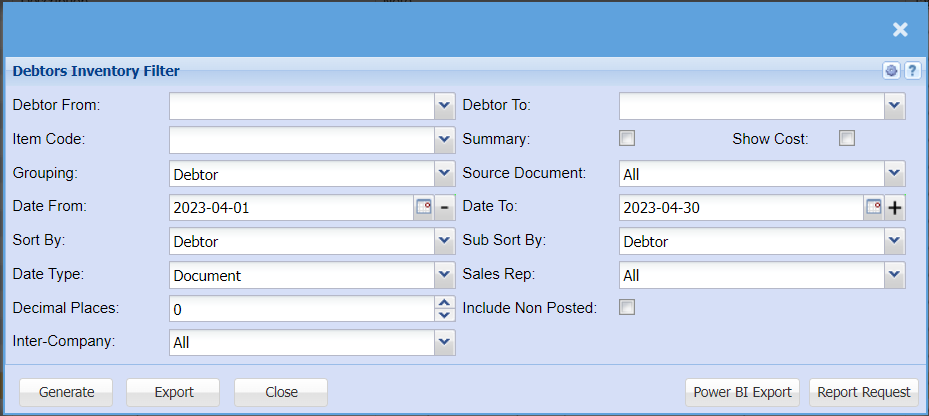
Task: Click the minus button beside Date From
Action: (x=445, y=207)
